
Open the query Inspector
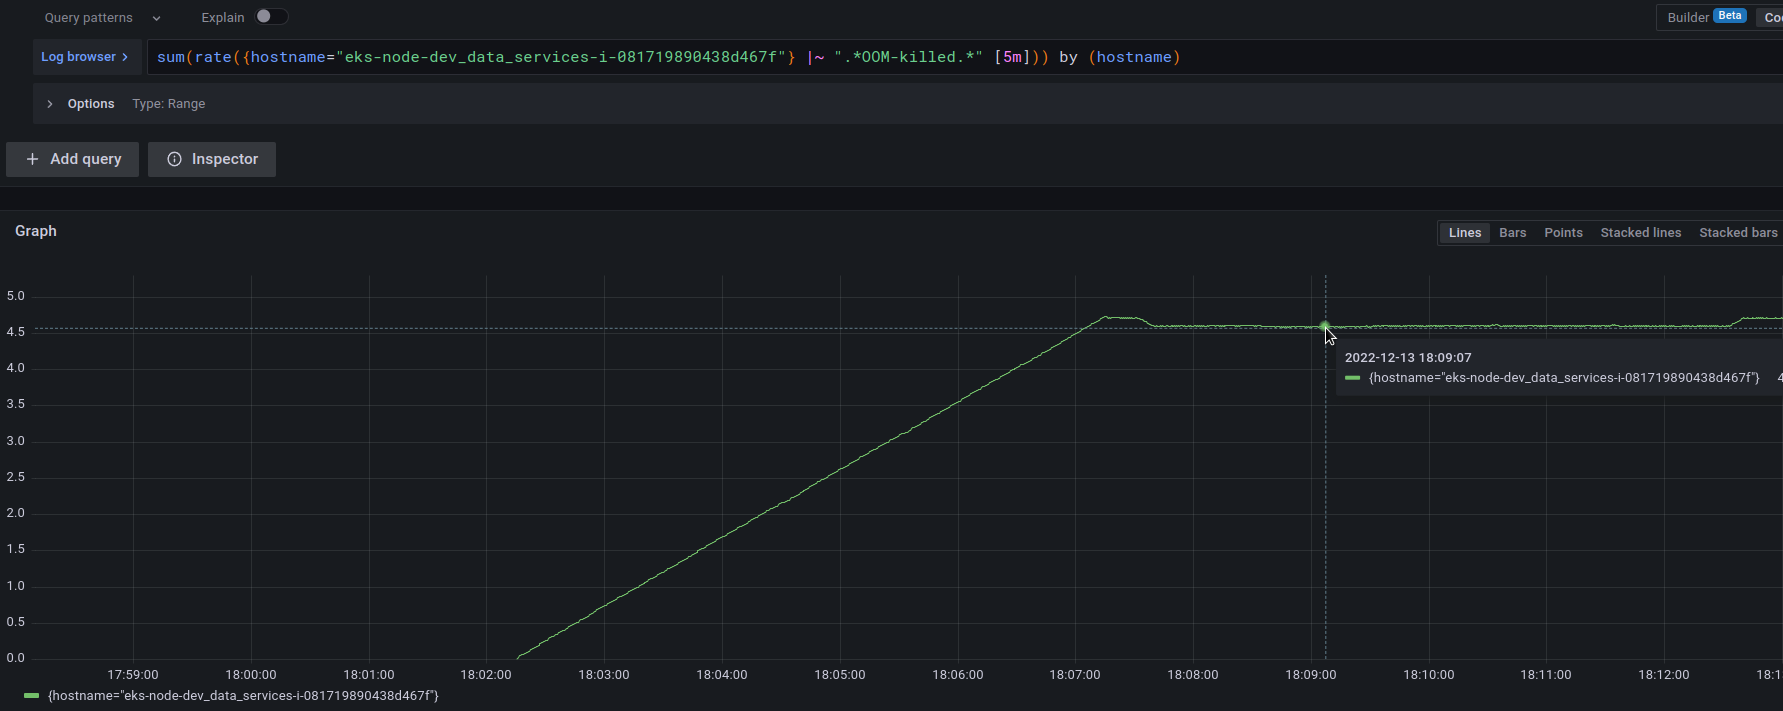212,159
